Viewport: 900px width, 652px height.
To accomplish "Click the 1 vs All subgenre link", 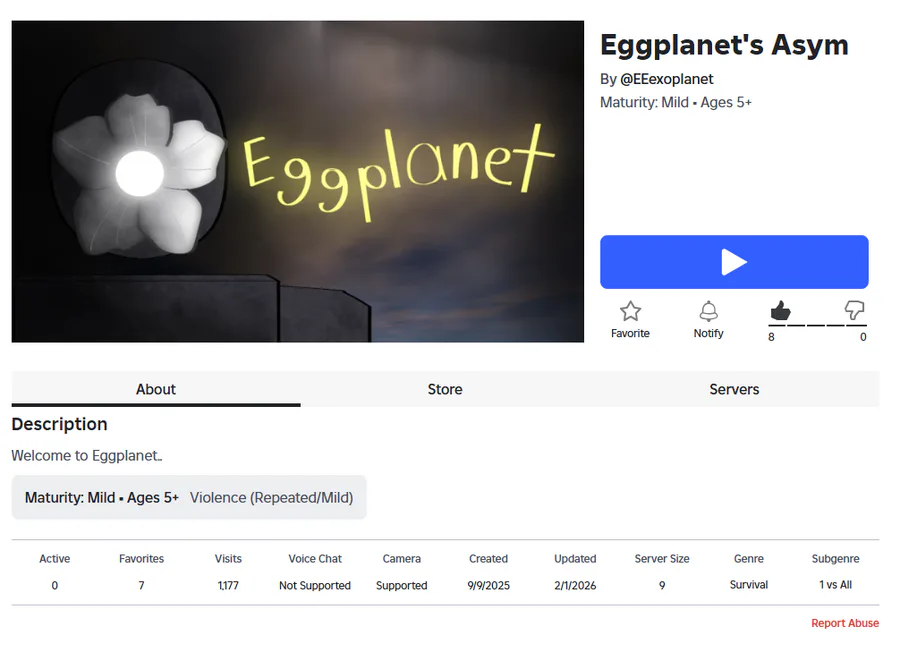I will [x=835, y=585].
